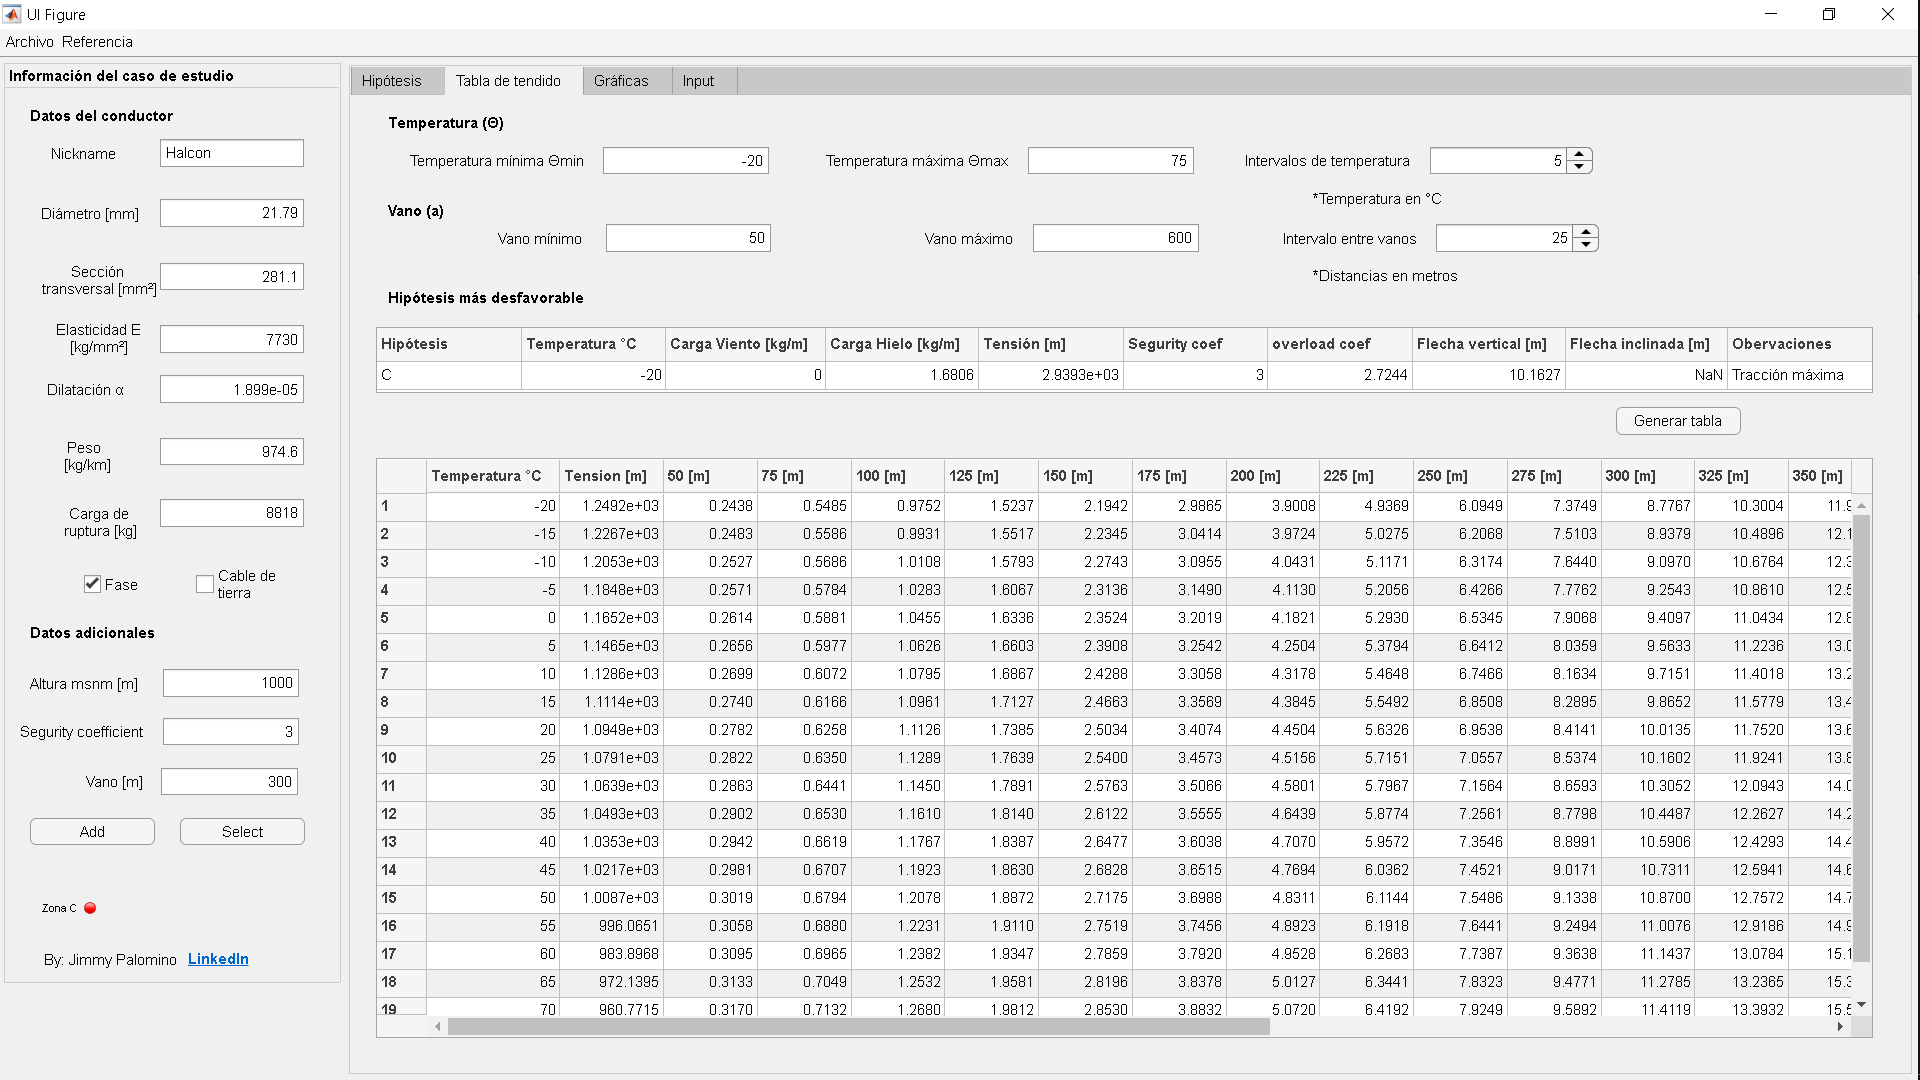
Task: Click the Segurity coefficient input field
Action: pos(231,732)
